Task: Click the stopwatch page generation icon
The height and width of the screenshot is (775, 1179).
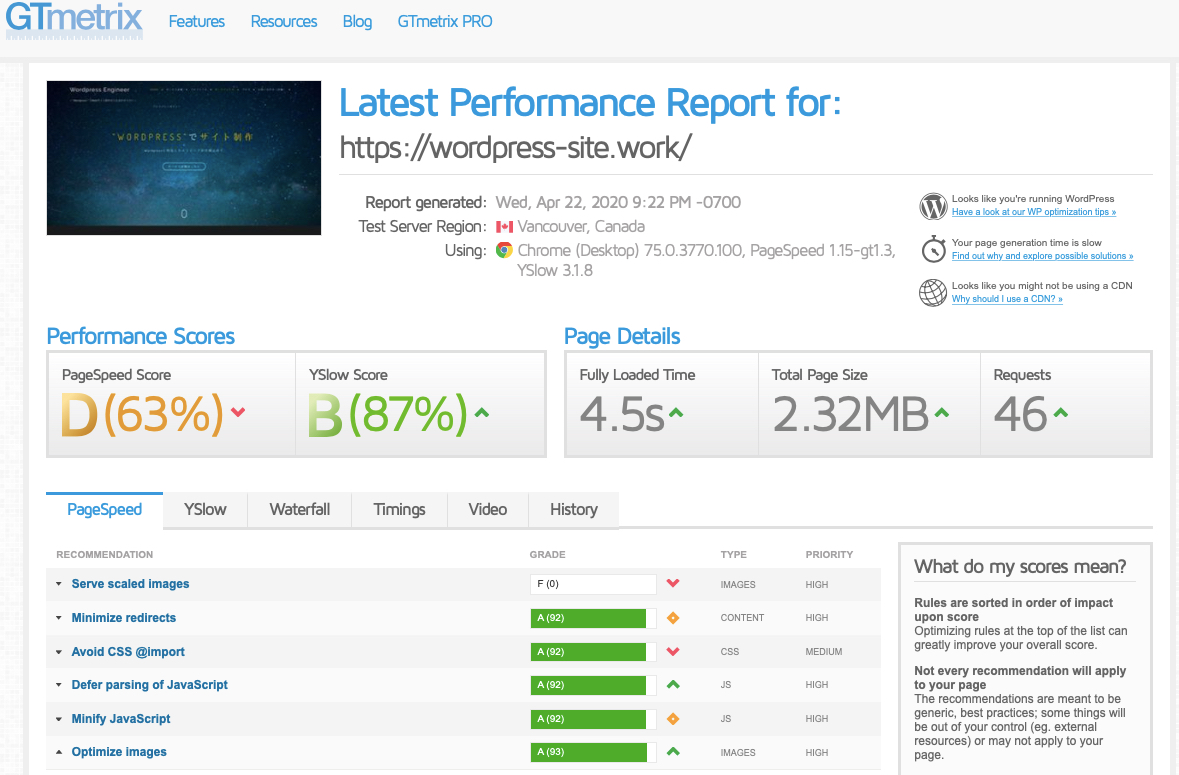Action: pos(933,249)
